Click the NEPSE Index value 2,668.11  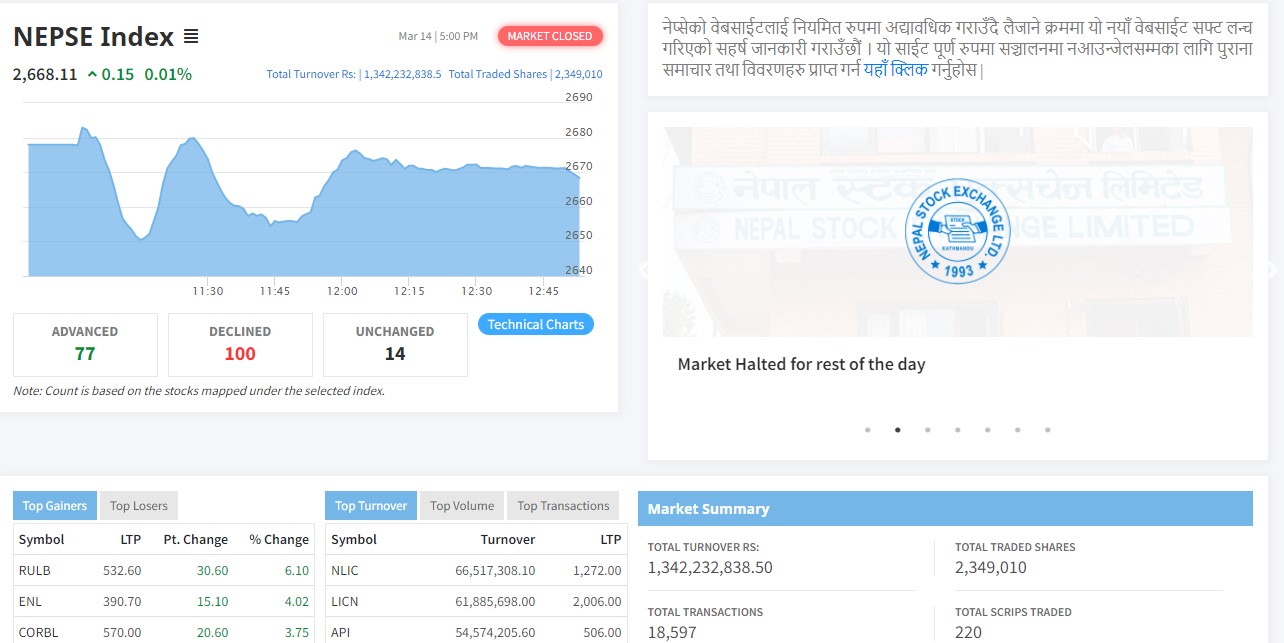click(45, 74)
